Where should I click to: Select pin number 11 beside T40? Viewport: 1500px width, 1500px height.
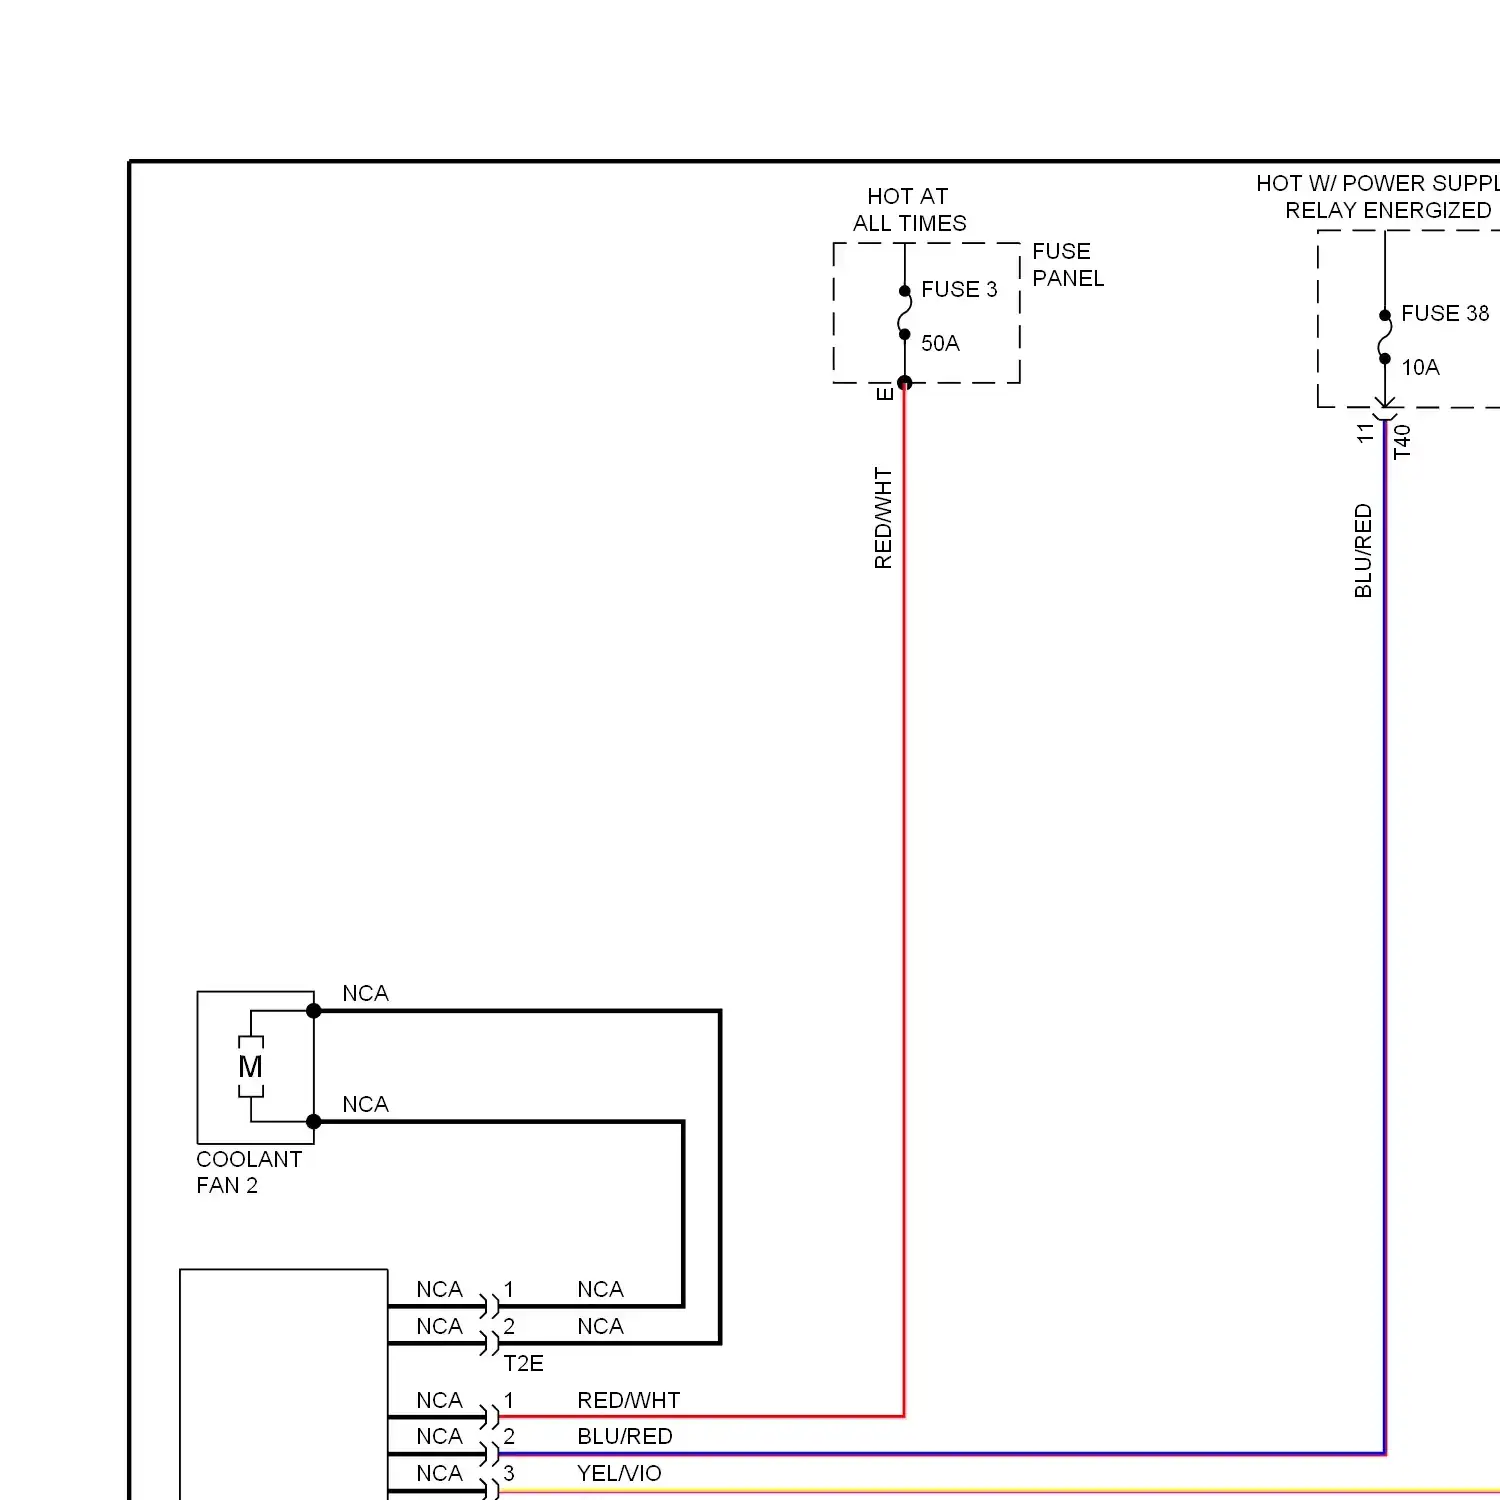(x=1366, y=433)
